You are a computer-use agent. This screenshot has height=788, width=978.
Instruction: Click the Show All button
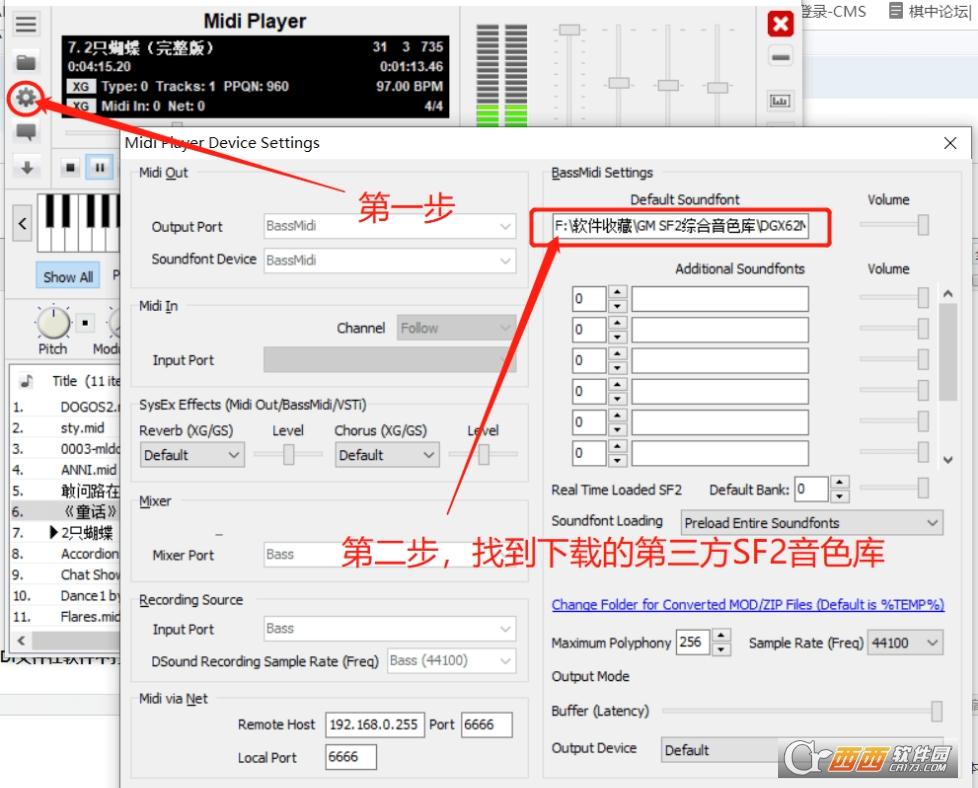click(68, 277)
